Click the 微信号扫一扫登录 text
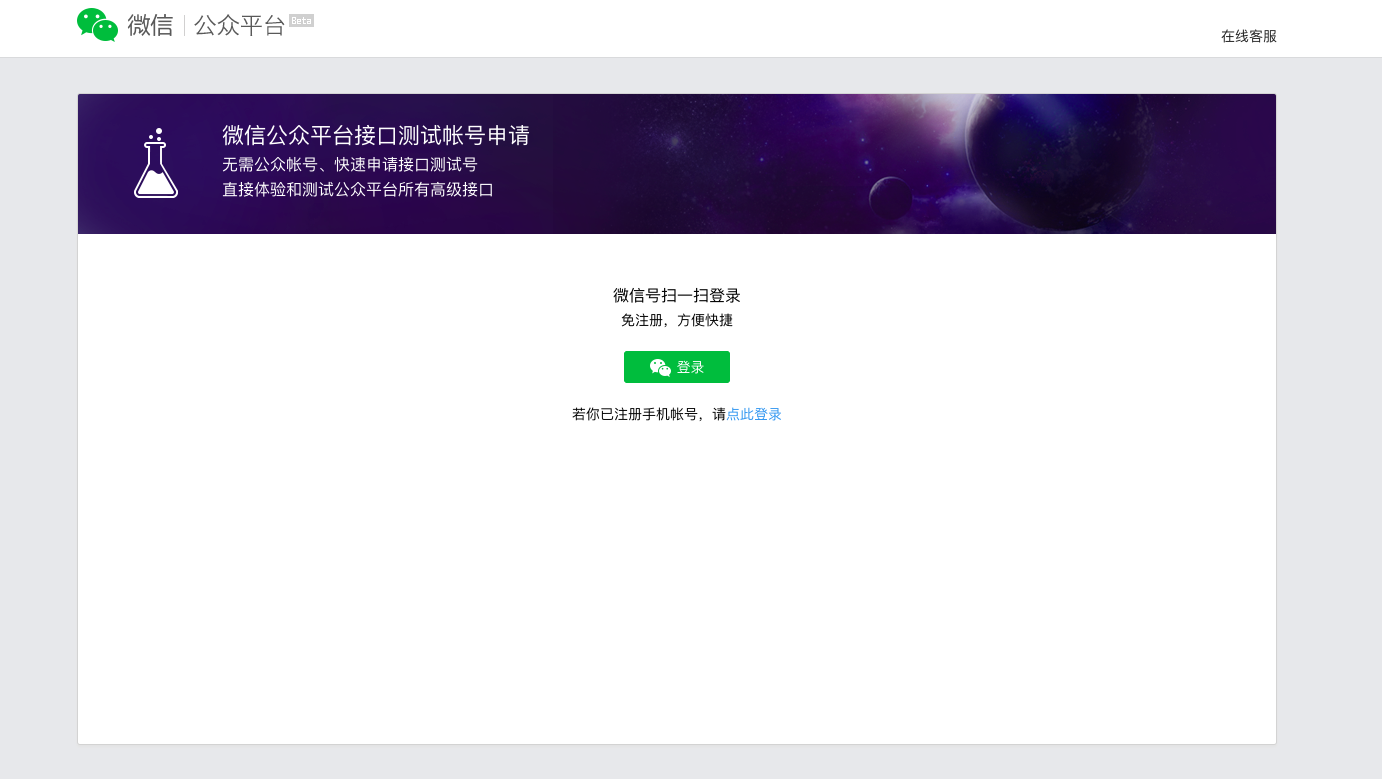The width and height of the screenshot is (1382, 779). (677, 295)
